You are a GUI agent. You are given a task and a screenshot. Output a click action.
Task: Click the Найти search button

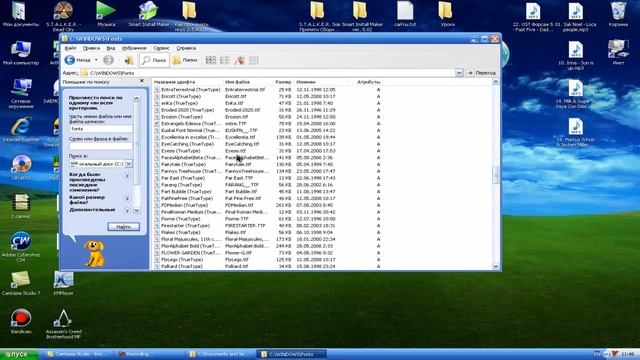[124, 227]
